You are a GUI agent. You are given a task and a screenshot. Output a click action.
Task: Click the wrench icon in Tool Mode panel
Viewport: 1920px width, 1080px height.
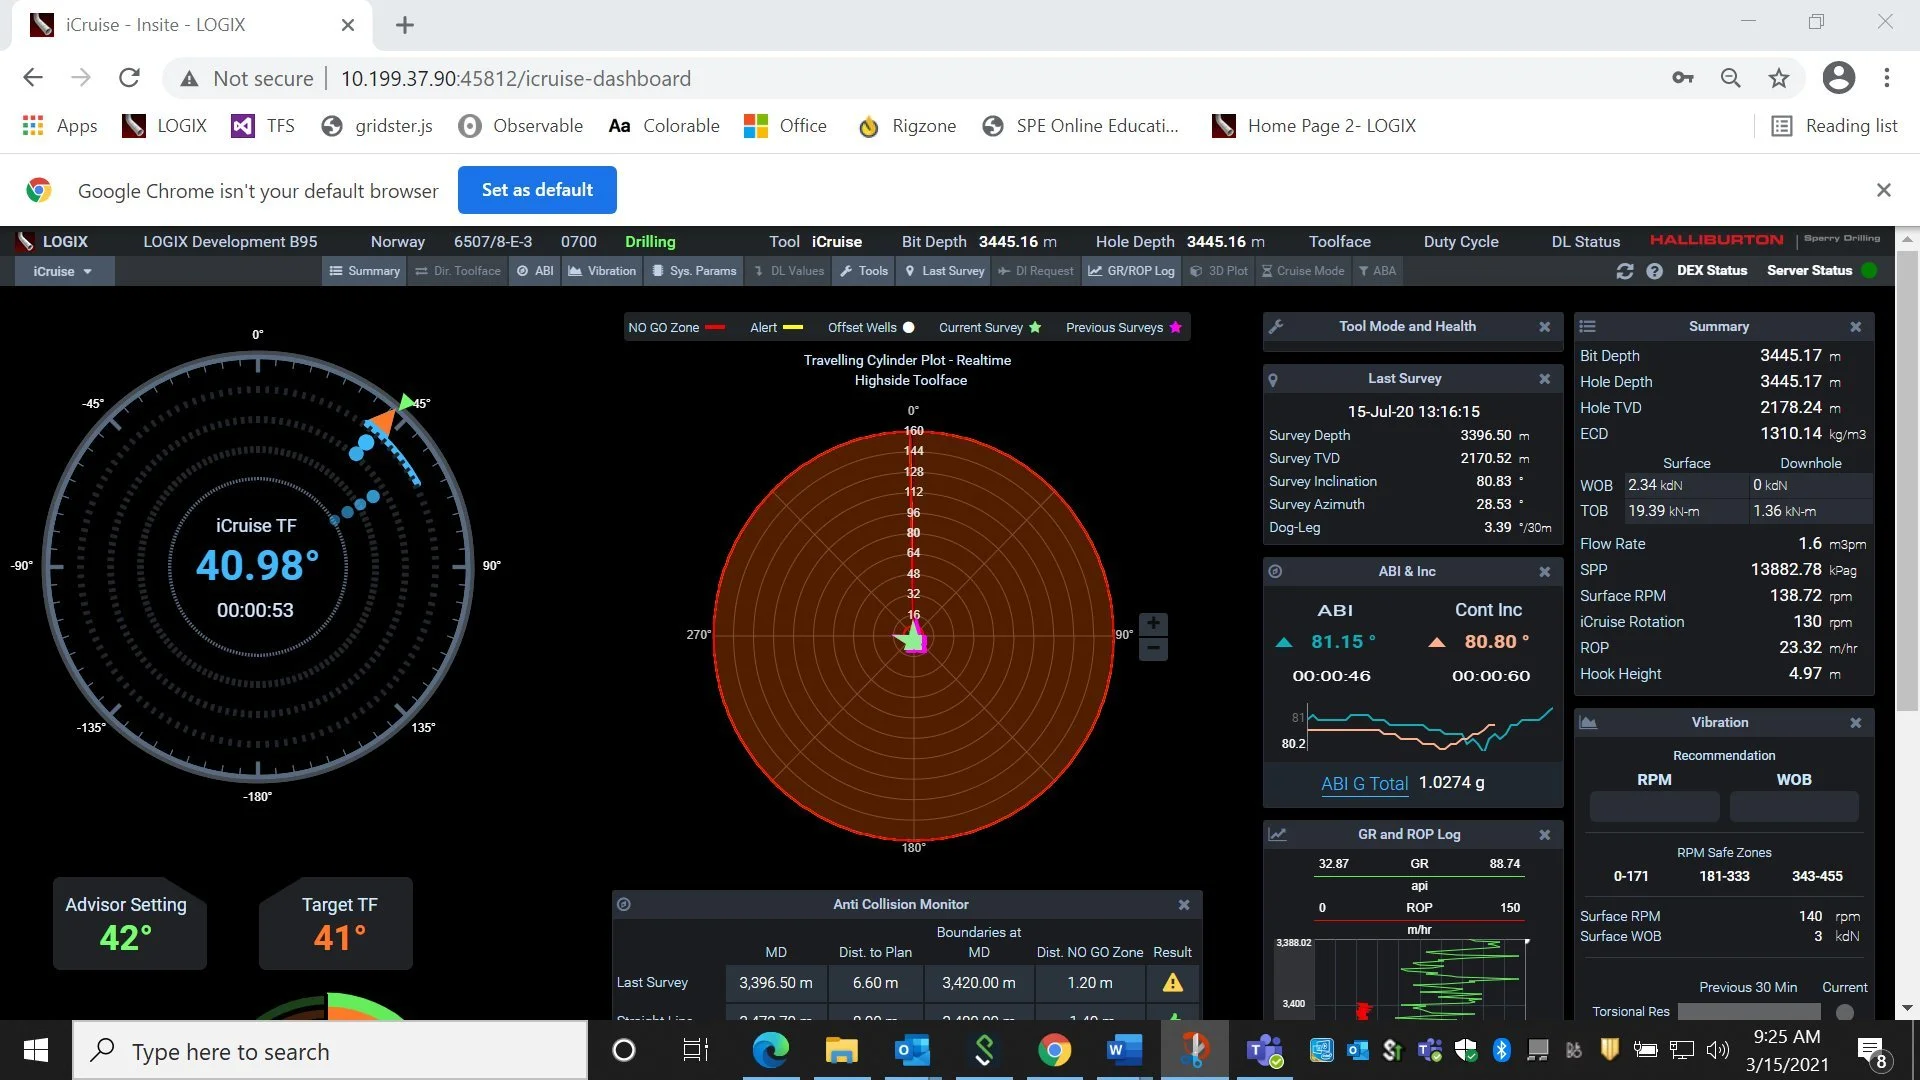point(1276,326)
